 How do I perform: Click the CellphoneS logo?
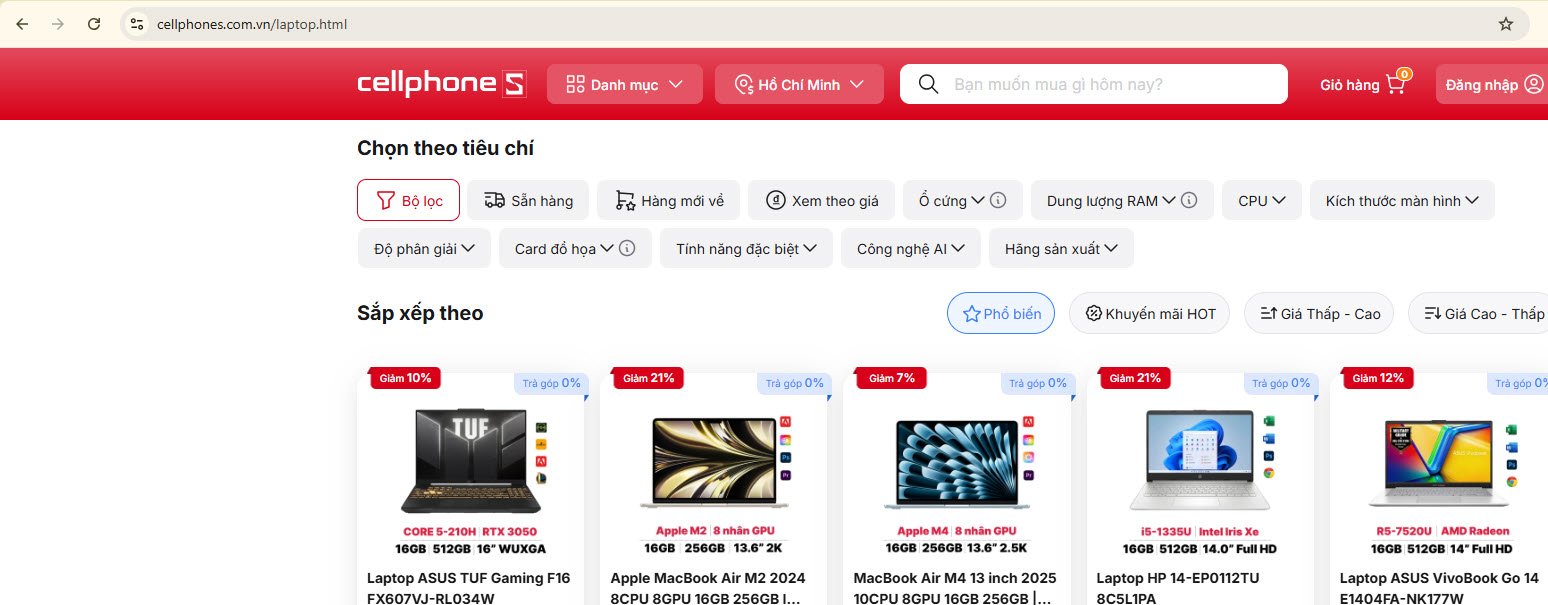[x=441, y=84]
